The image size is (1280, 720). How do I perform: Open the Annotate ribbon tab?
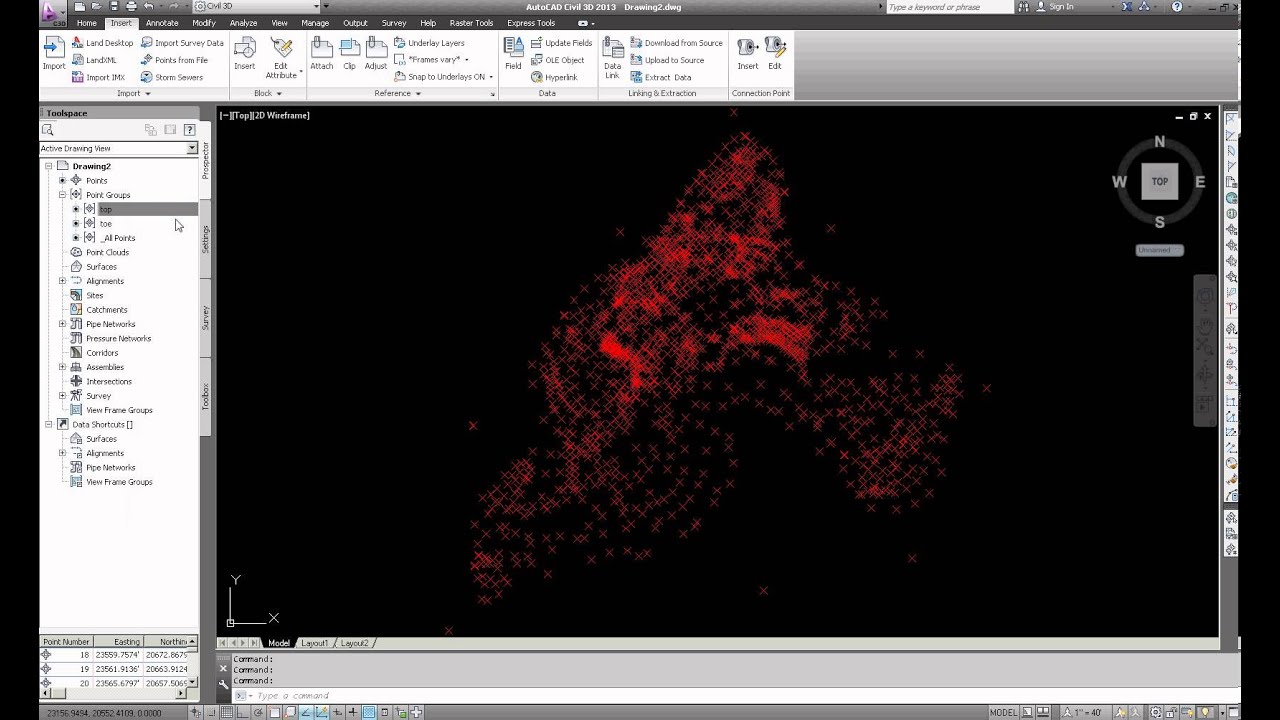(x=162, y=23)
